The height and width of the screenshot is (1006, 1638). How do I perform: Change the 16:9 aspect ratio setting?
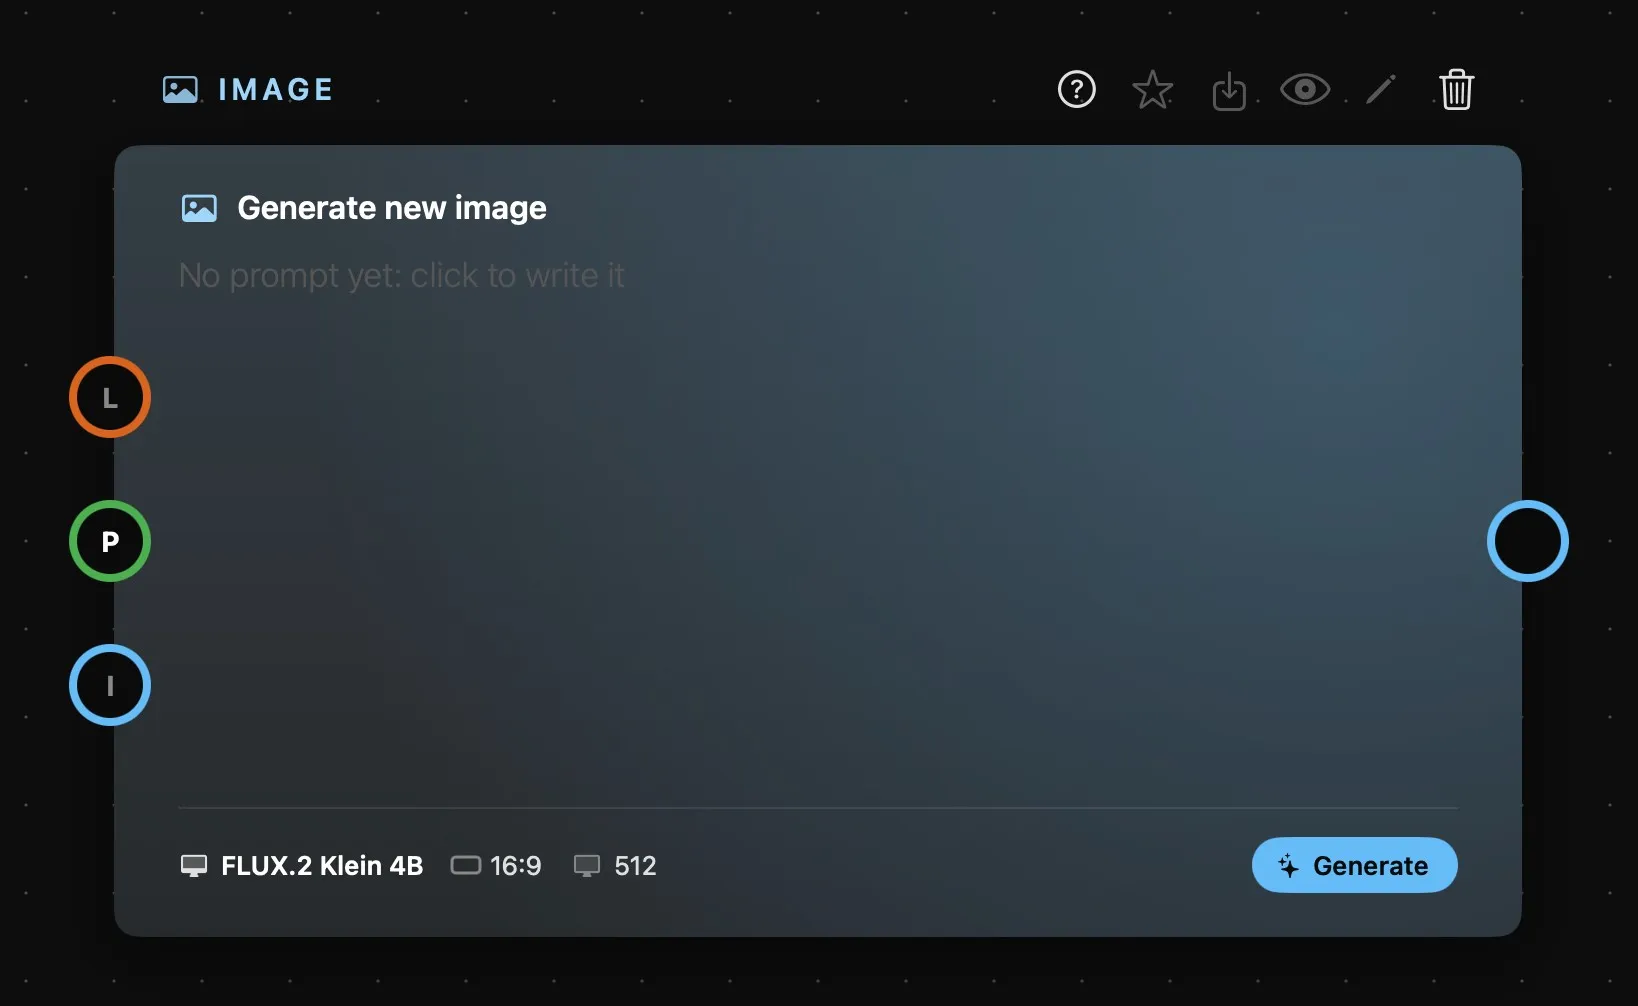pos(496,866)
